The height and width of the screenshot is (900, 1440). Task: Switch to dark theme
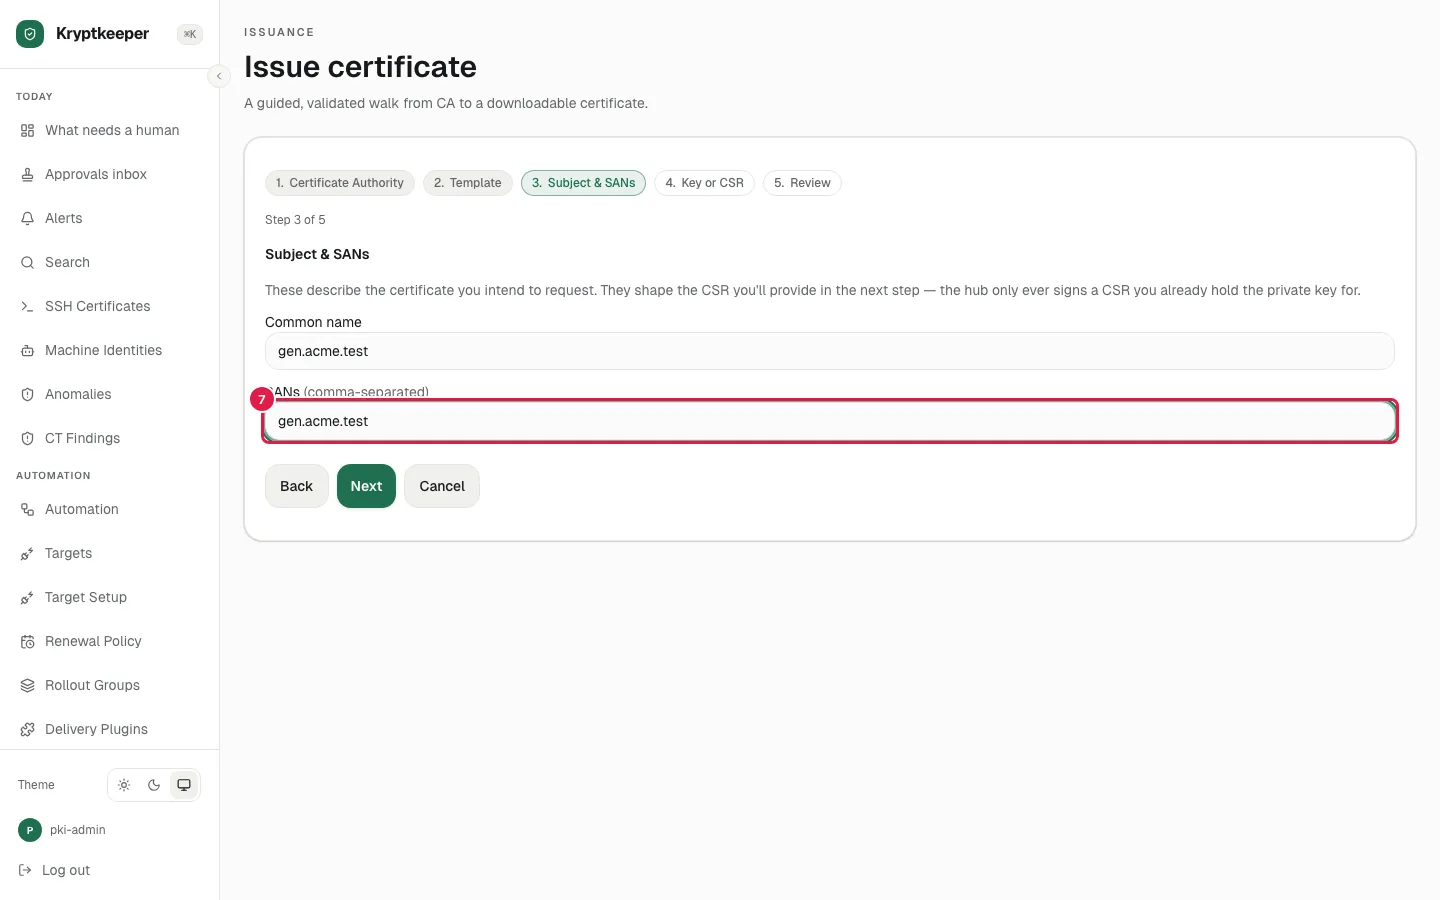154,785
